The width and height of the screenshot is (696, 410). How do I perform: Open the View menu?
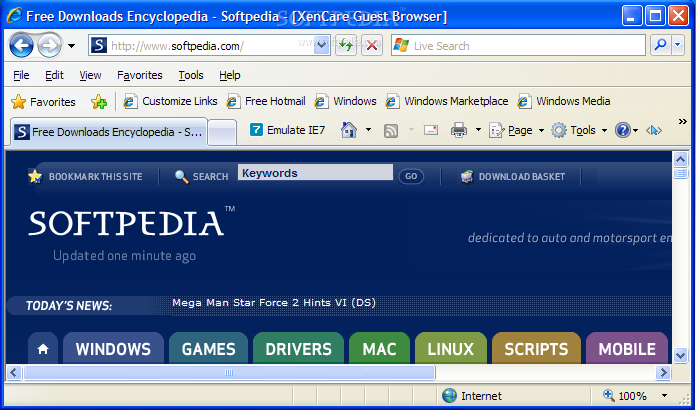(90, 75)
